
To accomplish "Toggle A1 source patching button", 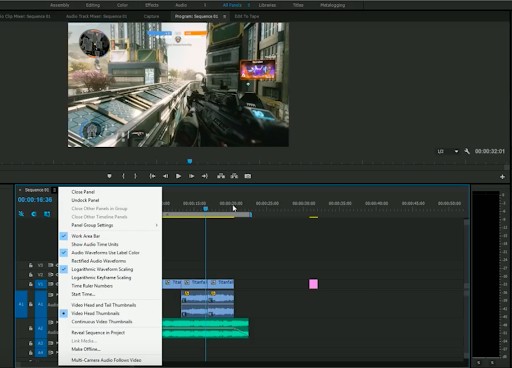I will pyautogui.click(x=21, y=304).
